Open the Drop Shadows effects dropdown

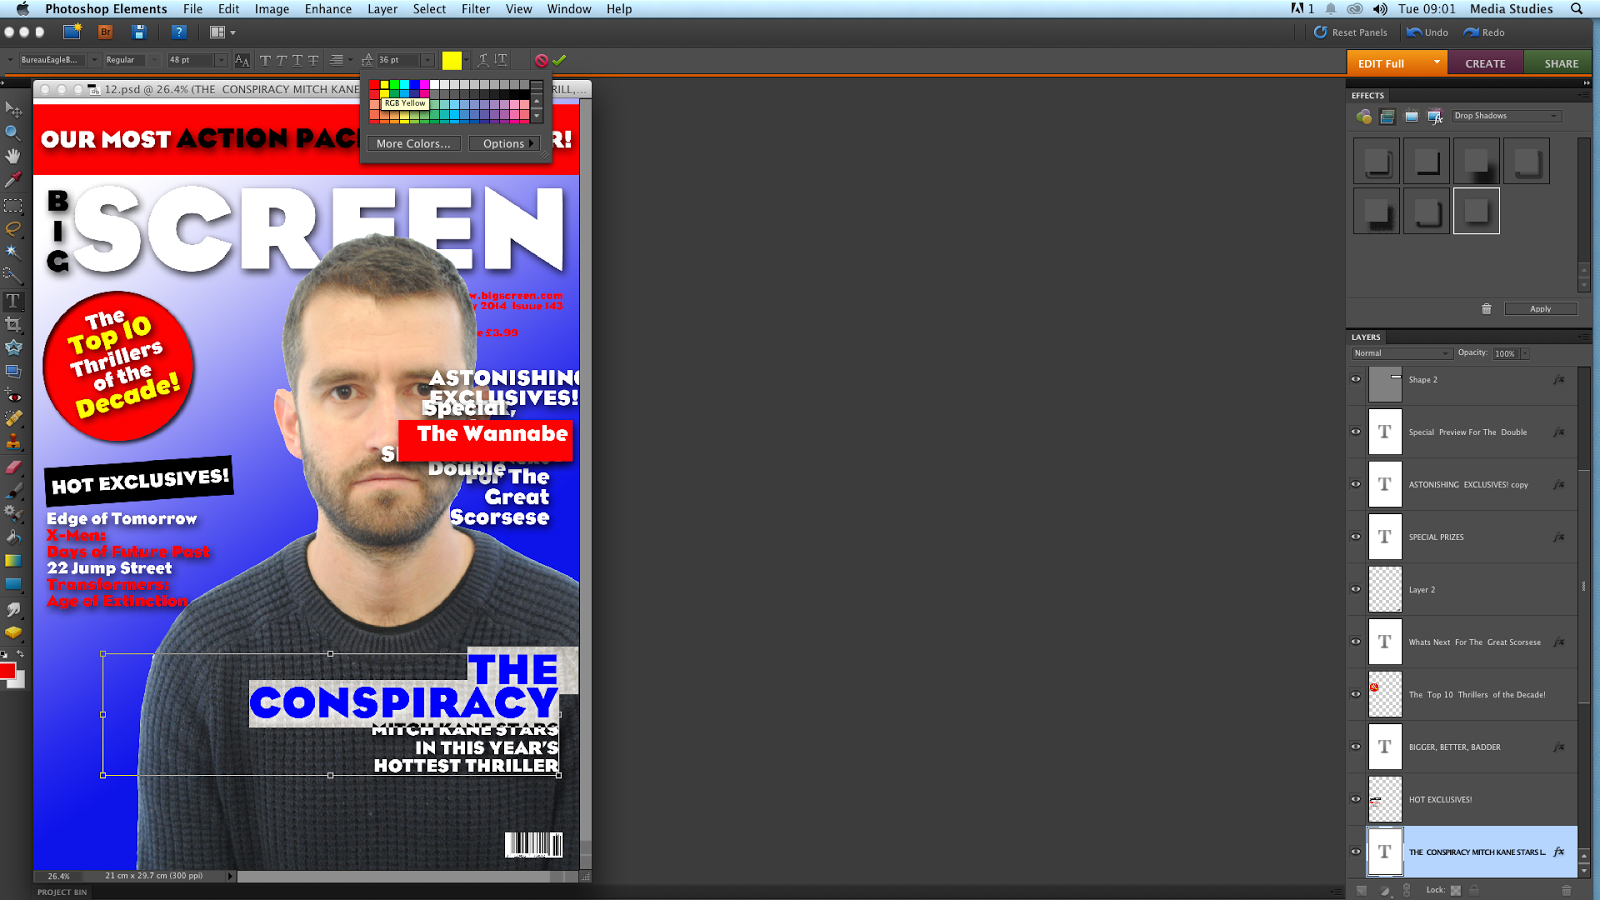coord(1506,116)
